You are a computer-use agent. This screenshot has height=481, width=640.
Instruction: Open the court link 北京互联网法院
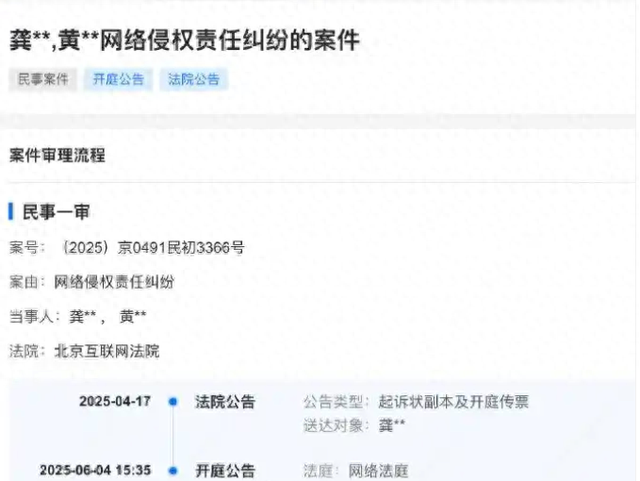107,351
